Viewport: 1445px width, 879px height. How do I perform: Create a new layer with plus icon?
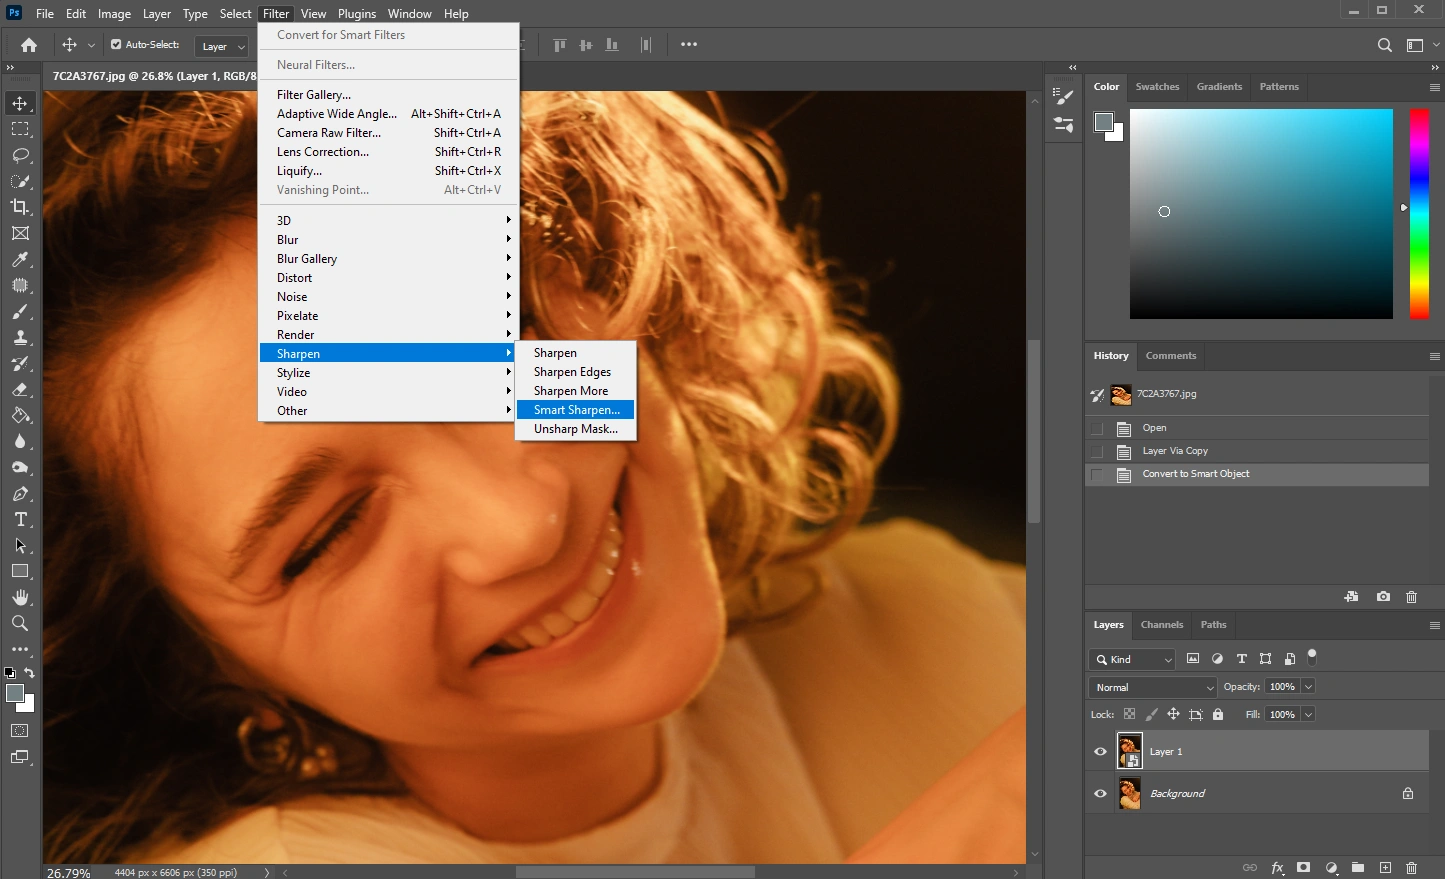click(1385, 868)
